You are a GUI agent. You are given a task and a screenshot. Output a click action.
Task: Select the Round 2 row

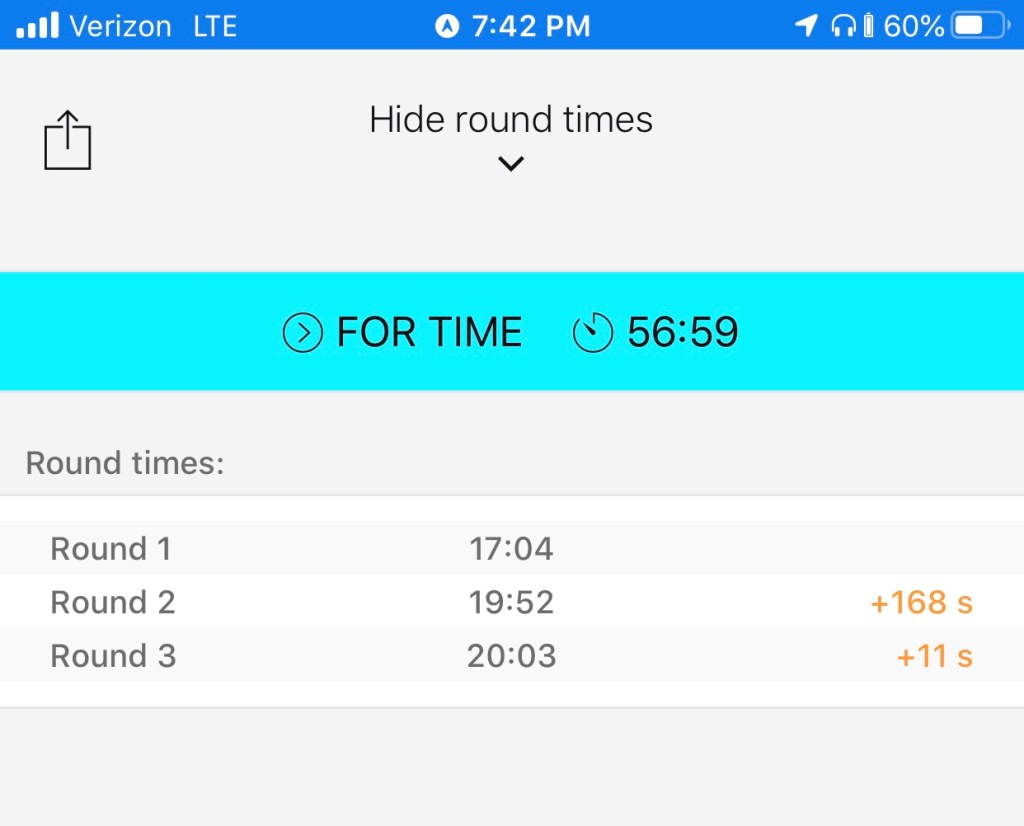coord(113,602)
